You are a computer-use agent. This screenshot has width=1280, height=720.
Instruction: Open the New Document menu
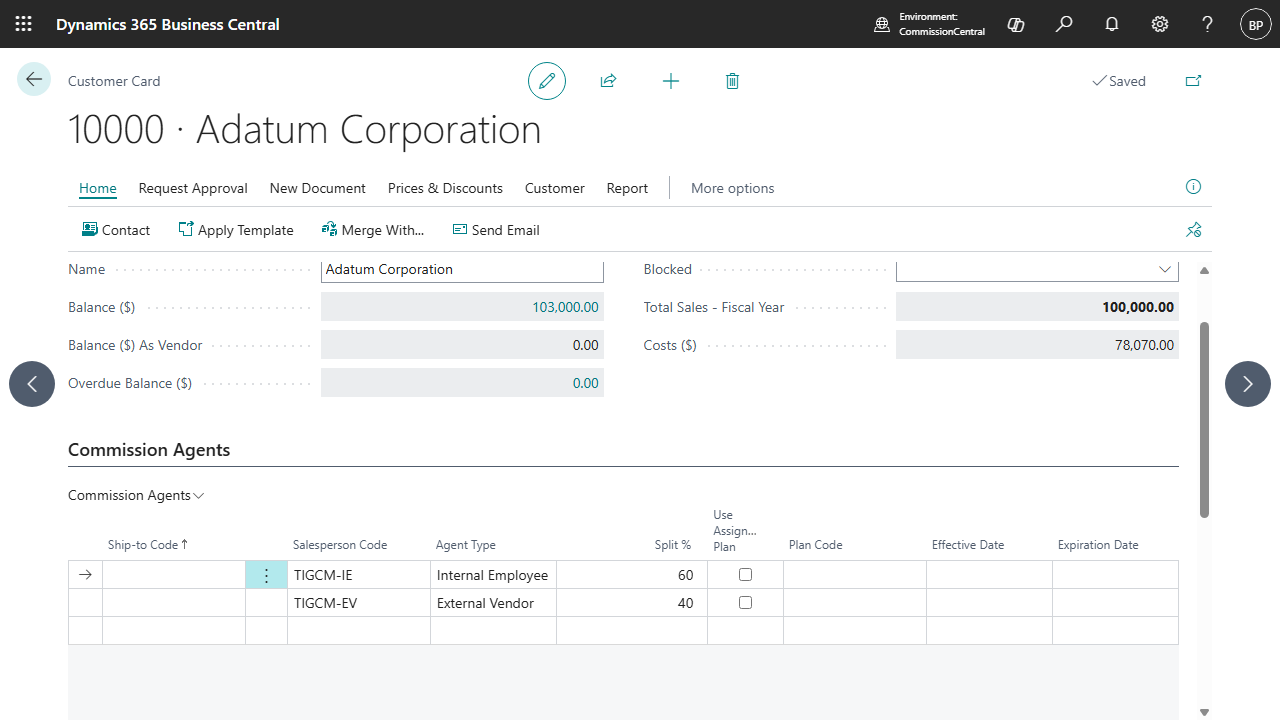click(318, 188)
